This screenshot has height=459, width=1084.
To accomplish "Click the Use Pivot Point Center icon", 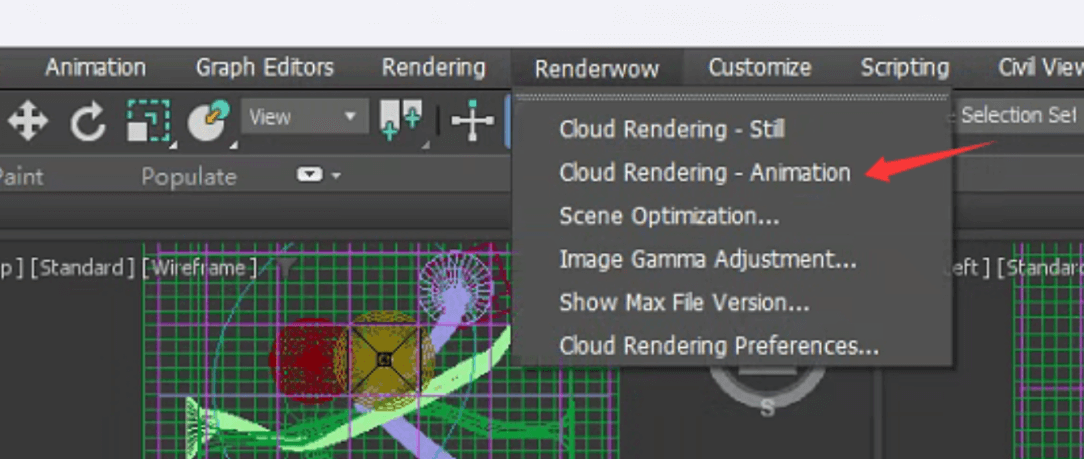I will 402,120.
